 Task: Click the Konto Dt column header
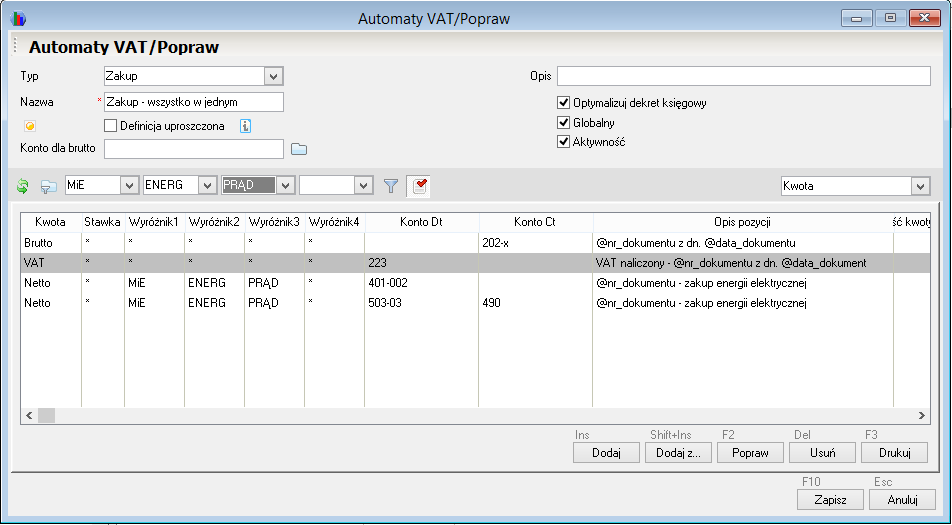421,222
